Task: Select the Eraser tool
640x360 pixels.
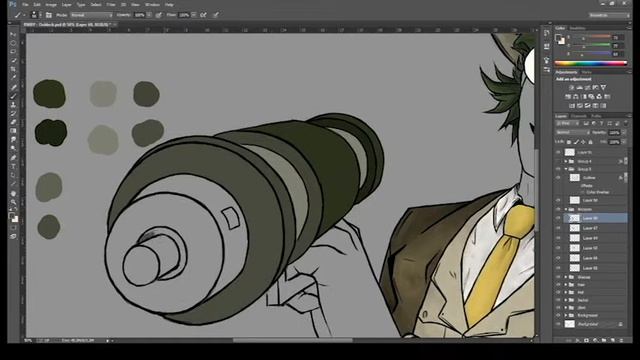Action: (13, 122)
